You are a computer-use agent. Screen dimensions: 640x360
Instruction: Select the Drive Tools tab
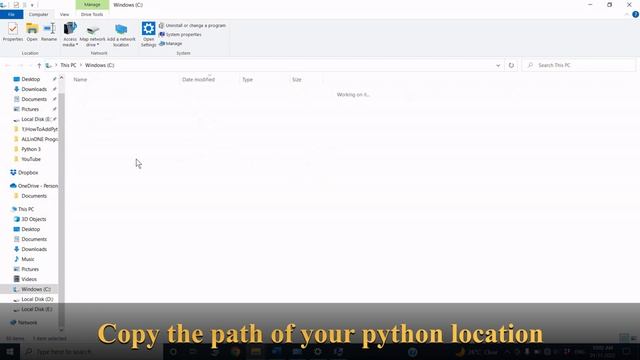coord(92,14)
